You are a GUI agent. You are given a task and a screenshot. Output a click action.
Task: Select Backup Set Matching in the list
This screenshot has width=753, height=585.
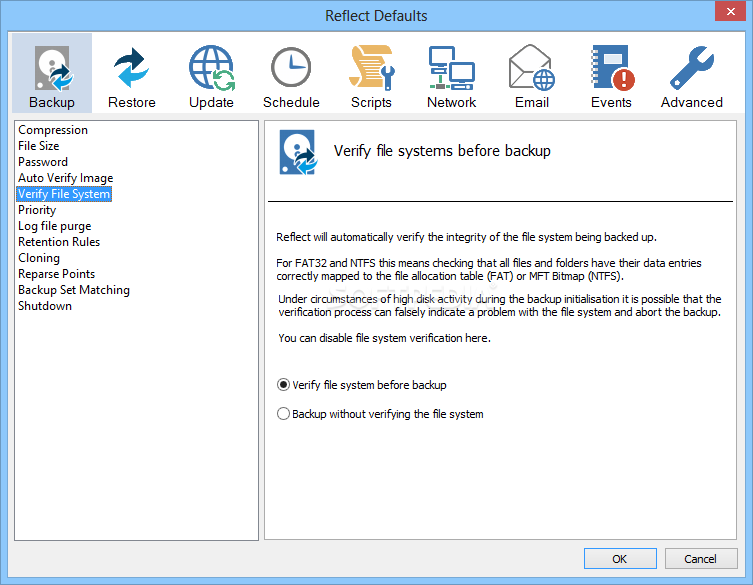74,290
